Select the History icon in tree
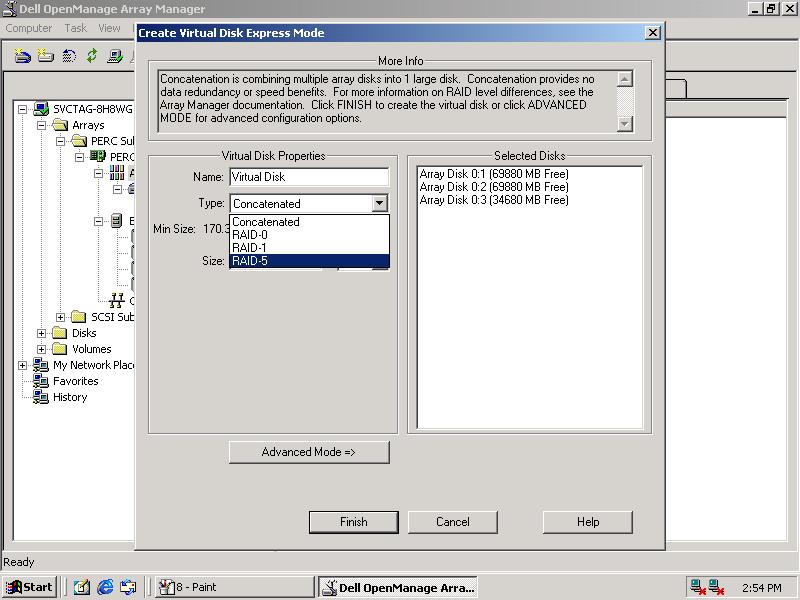The width and height of the screenshot is (800, 600). [41, 397]
